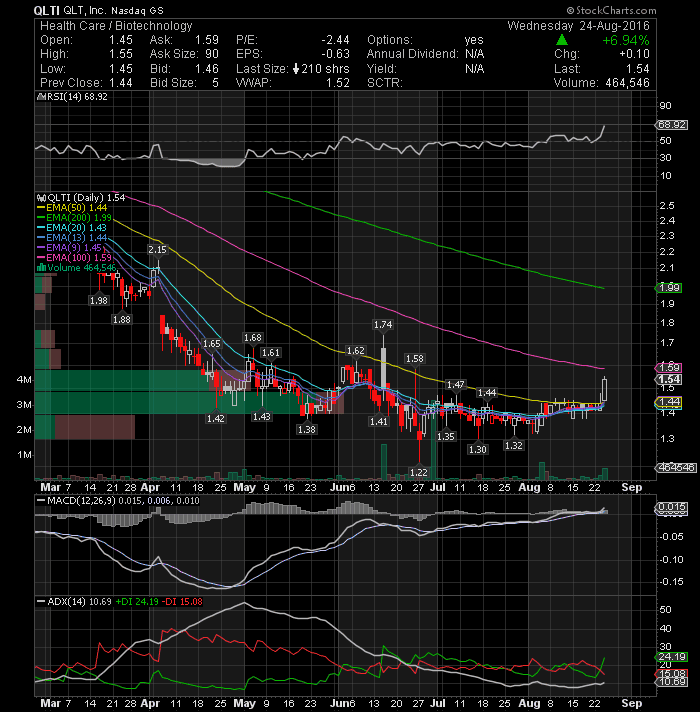Viewport: 700px width, 712px height.
Task: Click the green 24.19 ADX axis tag
Action: click(672, 657)
